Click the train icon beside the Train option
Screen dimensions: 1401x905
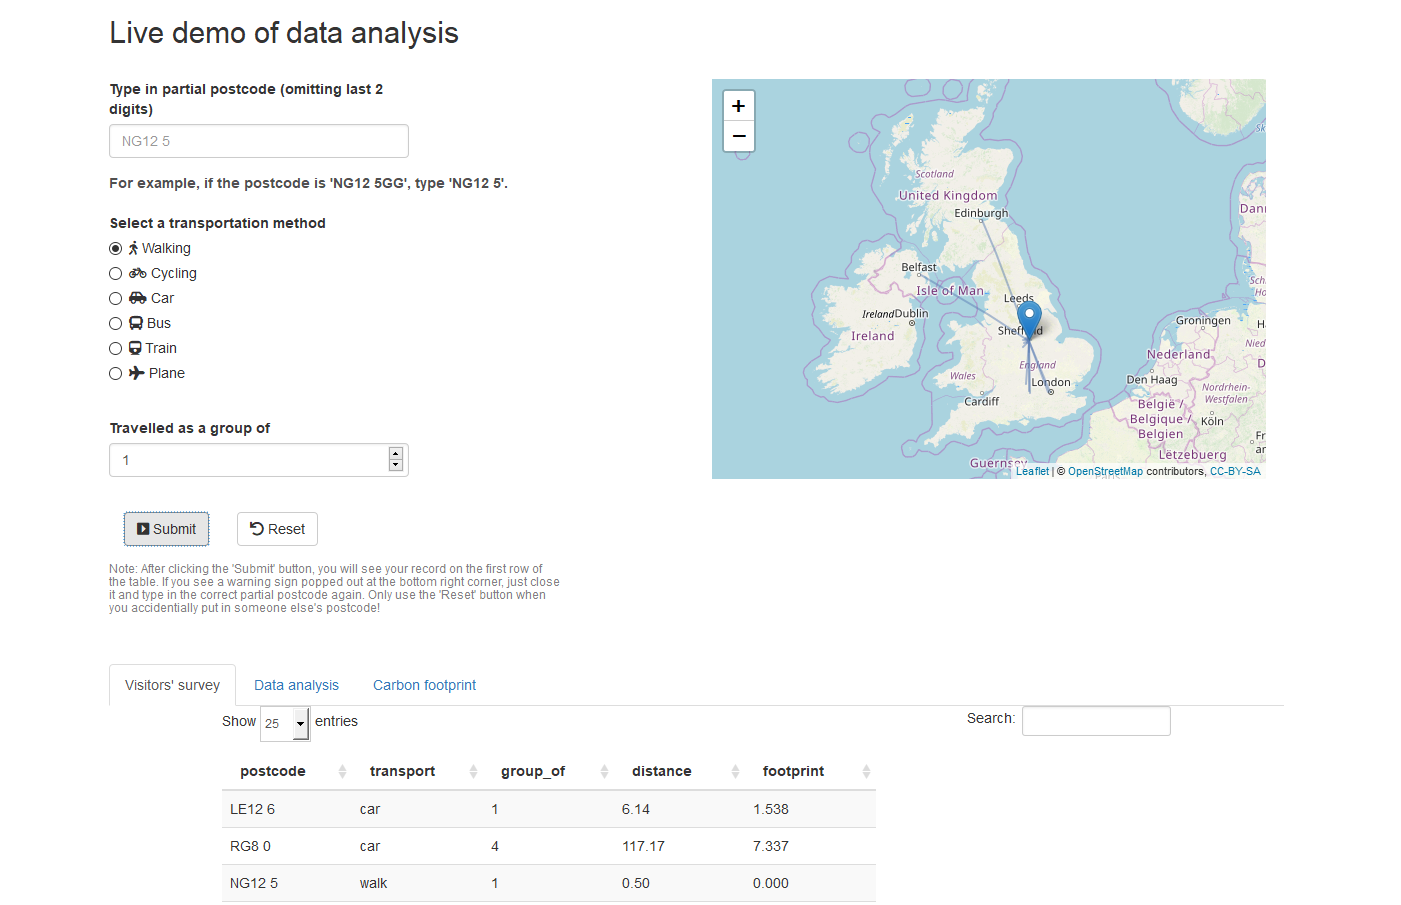[137, 347]
